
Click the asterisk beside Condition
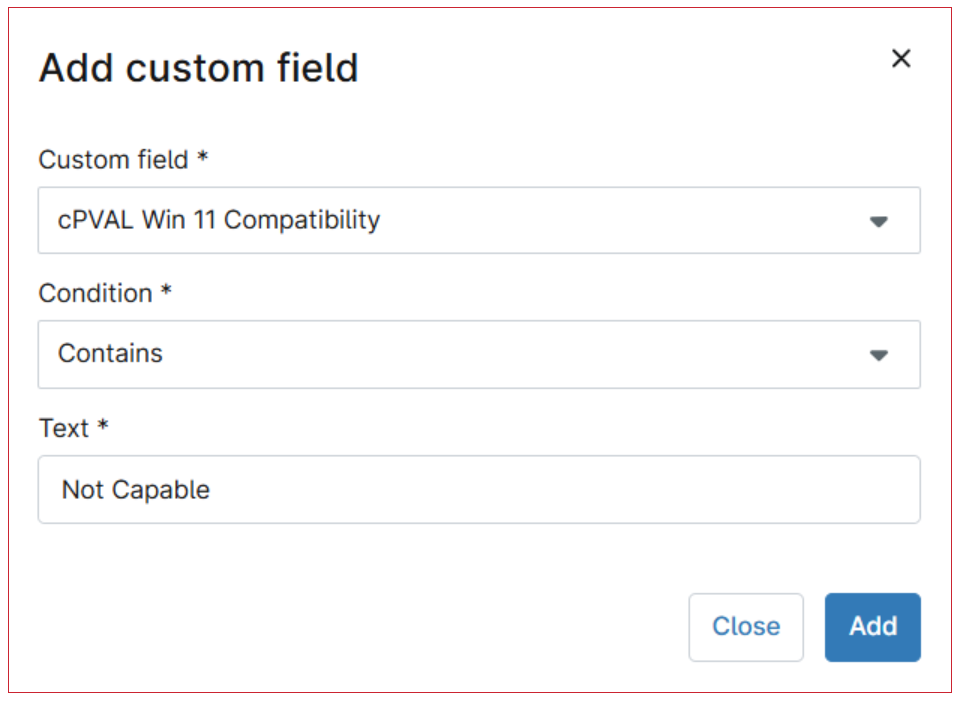click(x=166, y=291)
